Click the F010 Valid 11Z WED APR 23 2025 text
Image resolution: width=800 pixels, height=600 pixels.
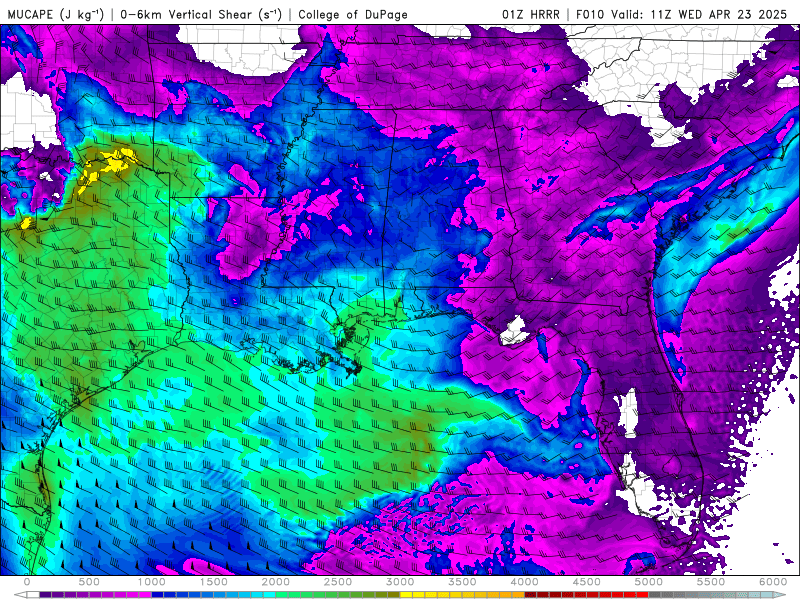tap(681, 14)
